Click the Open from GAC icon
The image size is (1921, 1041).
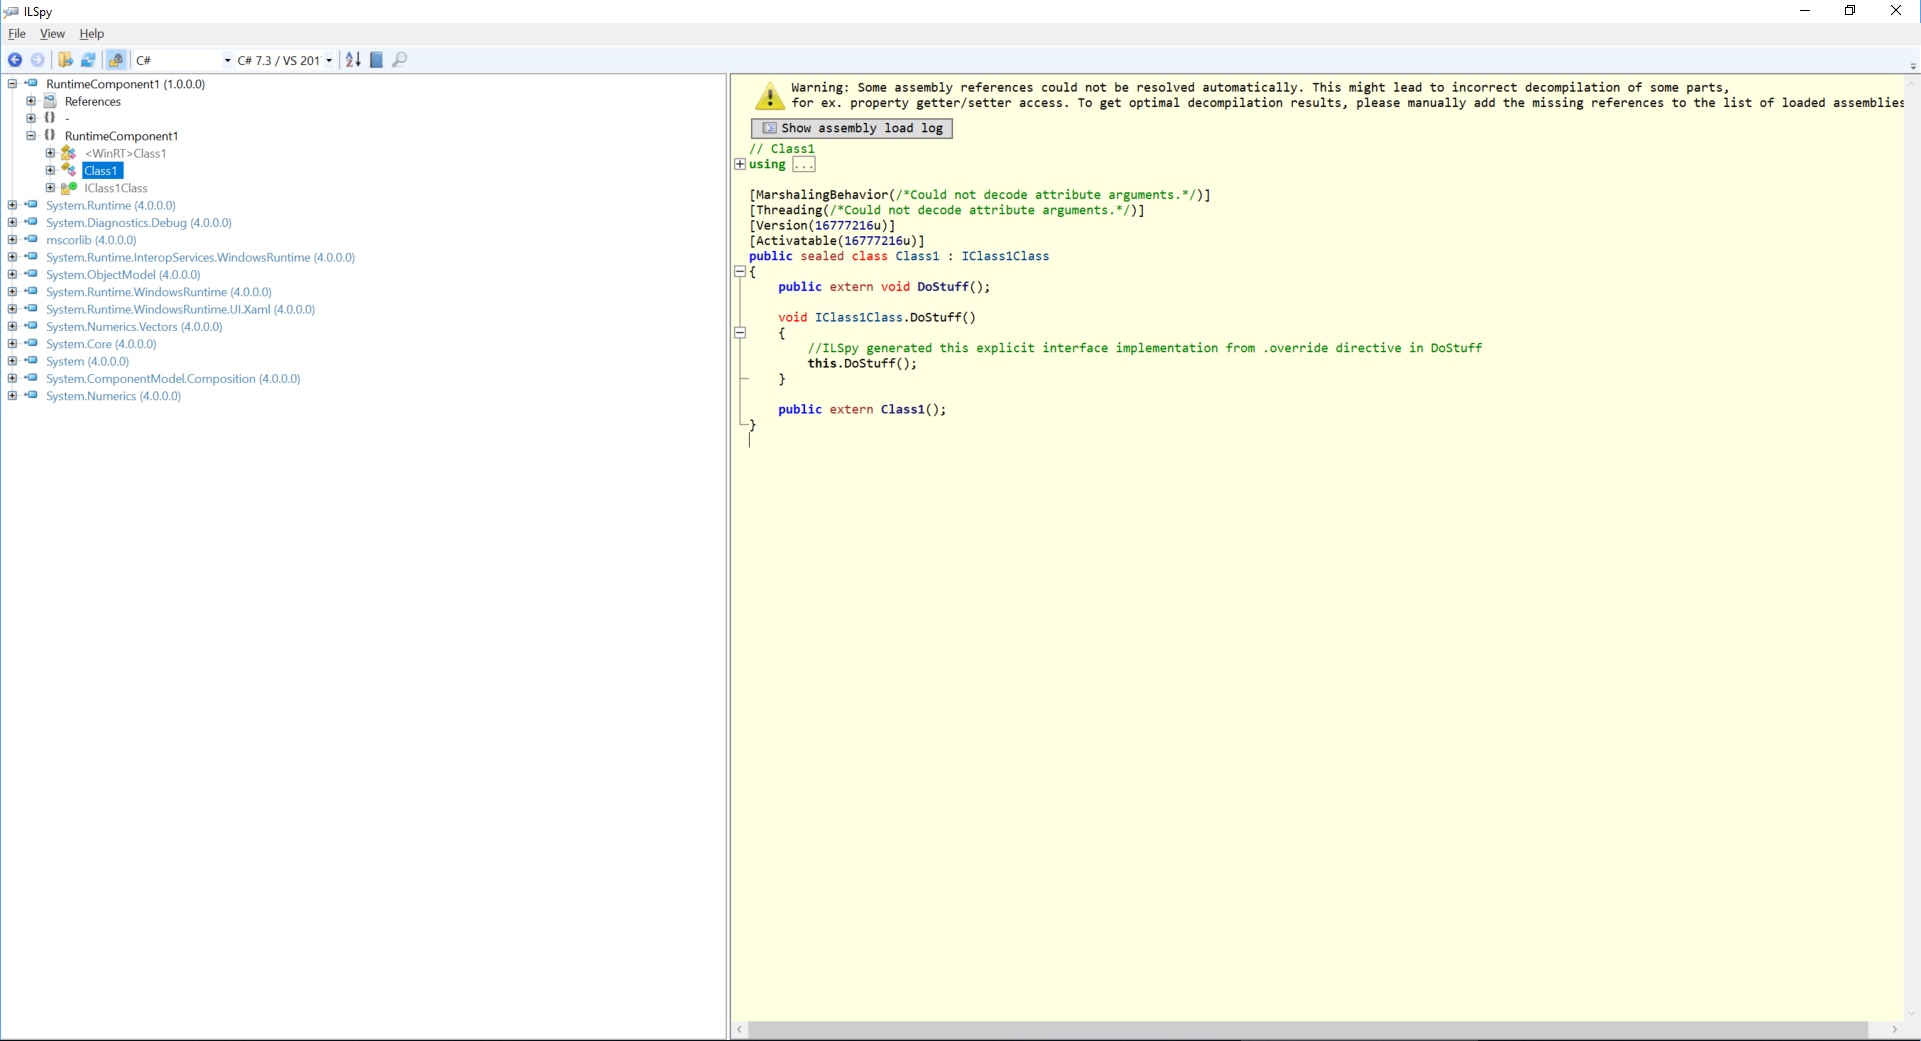coord(115,60)
